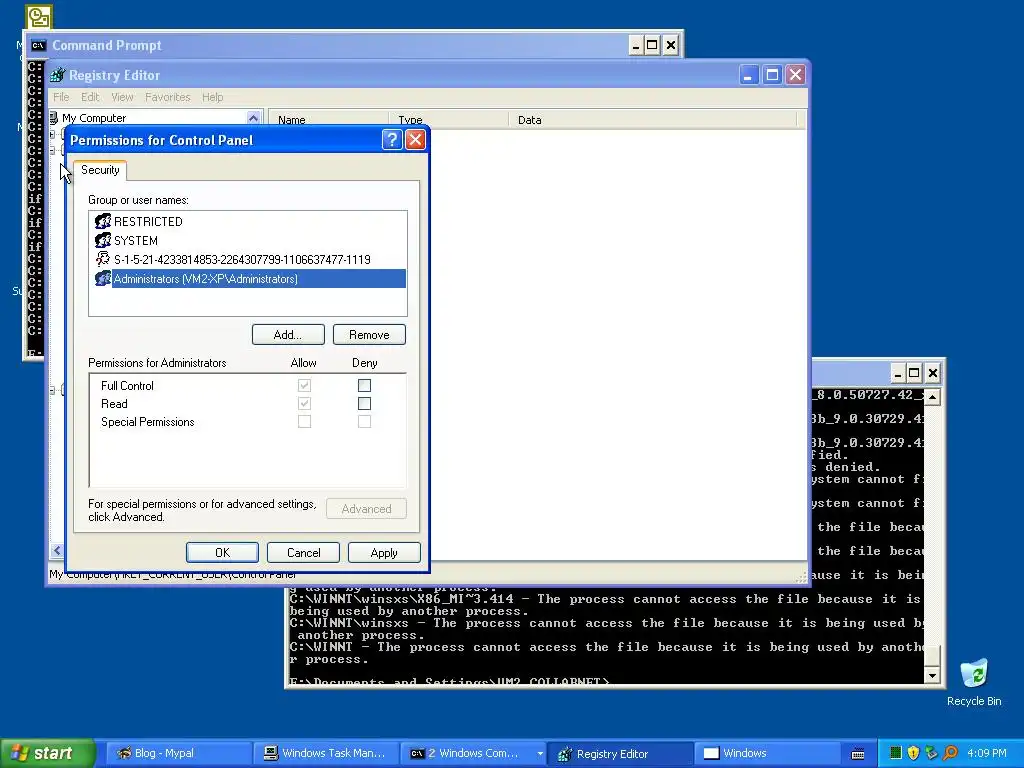
Task: Confirm permissions with OK
Action: point(222,552)
